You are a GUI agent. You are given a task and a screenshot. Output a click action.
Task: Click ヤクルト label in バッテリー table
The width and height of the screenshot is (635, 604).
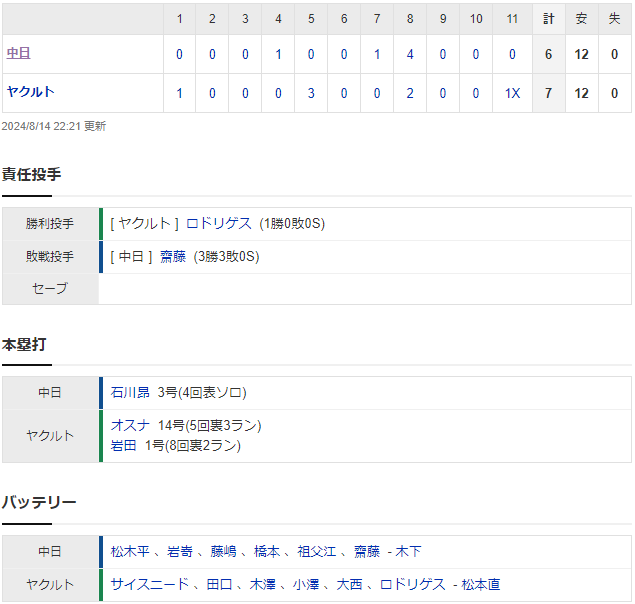[50, 584]
